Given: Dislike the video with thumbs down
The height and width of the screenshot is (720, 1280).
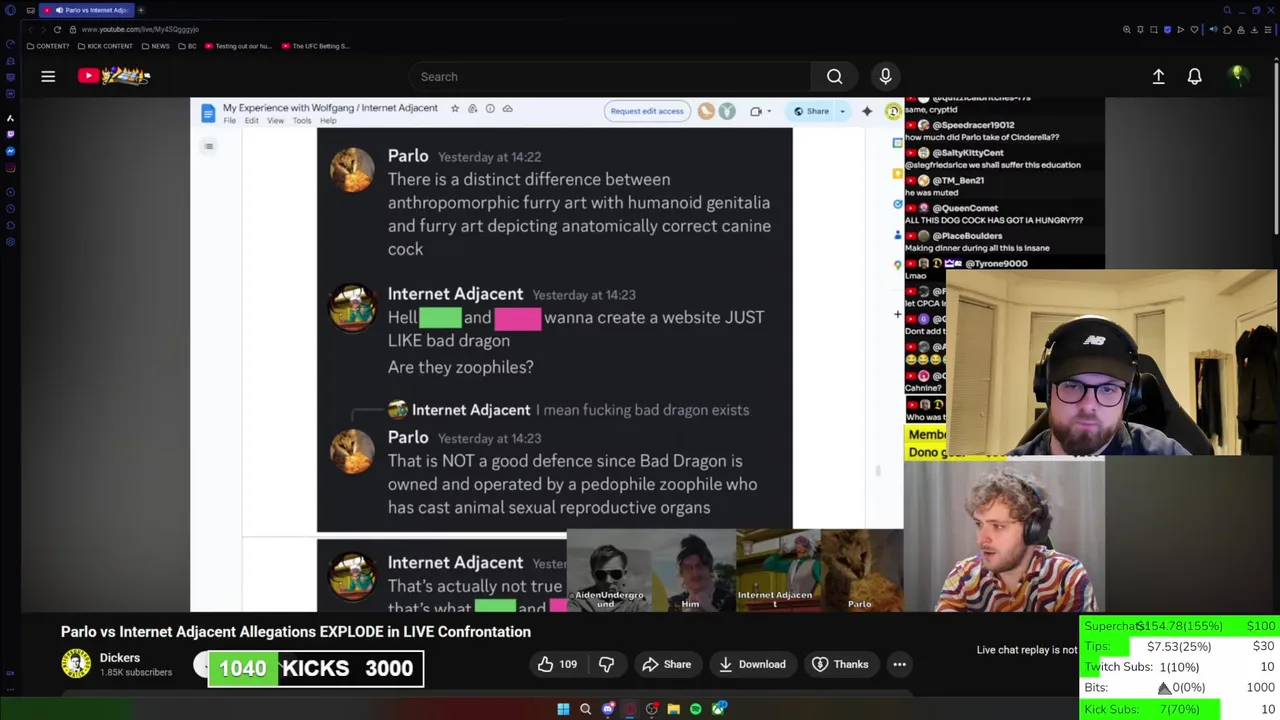Looking at the screenshot, I should pos(606,664).
